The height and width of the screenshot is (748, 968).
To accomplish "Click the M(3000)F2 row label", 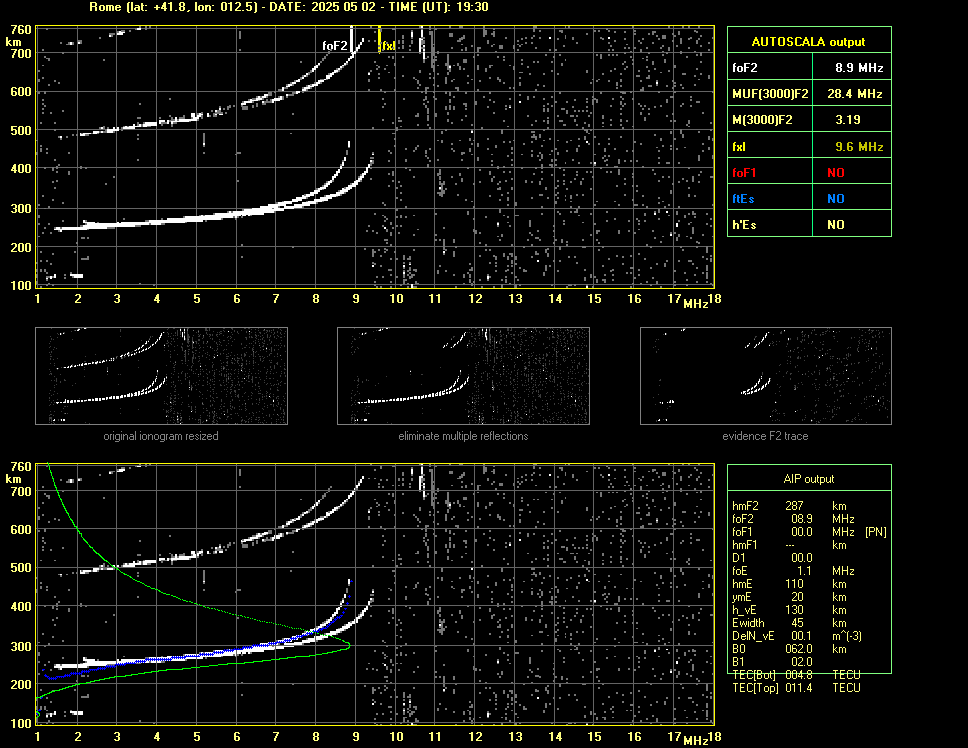I will point(762,120).
